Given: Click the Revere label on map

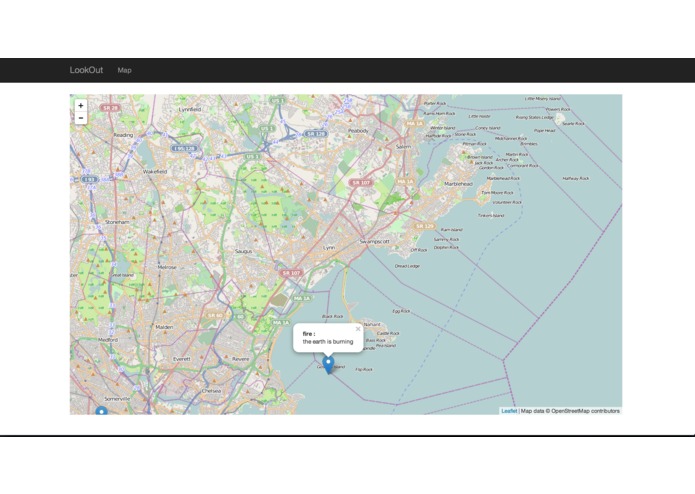Looking at the screenshot, I should click(241, 359).
